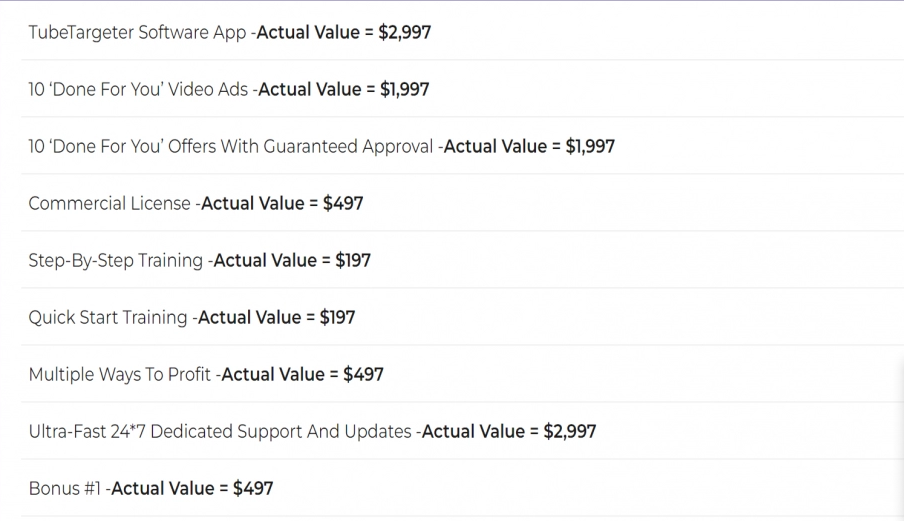Select the $497 price for Multiple Ways To Profit
This screenshot has height=521, width=904.
[x=363, y=374]
